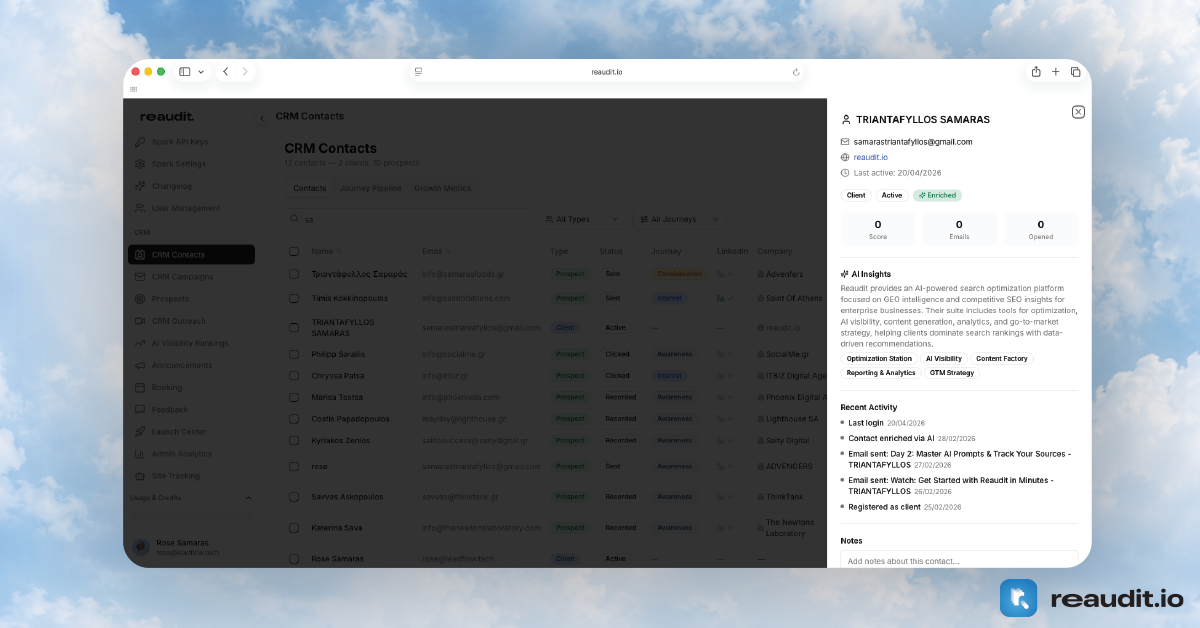
Task: Check the Philipp Sarailis row checkbox
Action: click(x=294, y=354)
